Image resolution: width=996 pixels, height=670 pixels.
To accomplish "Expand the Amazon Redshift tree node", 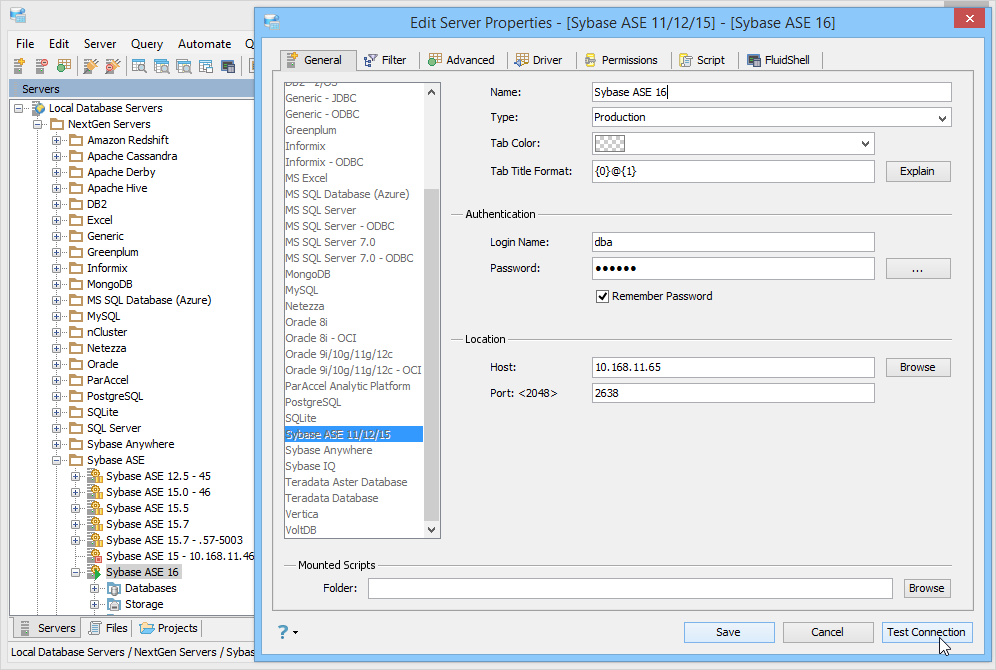I will [57, 140].
